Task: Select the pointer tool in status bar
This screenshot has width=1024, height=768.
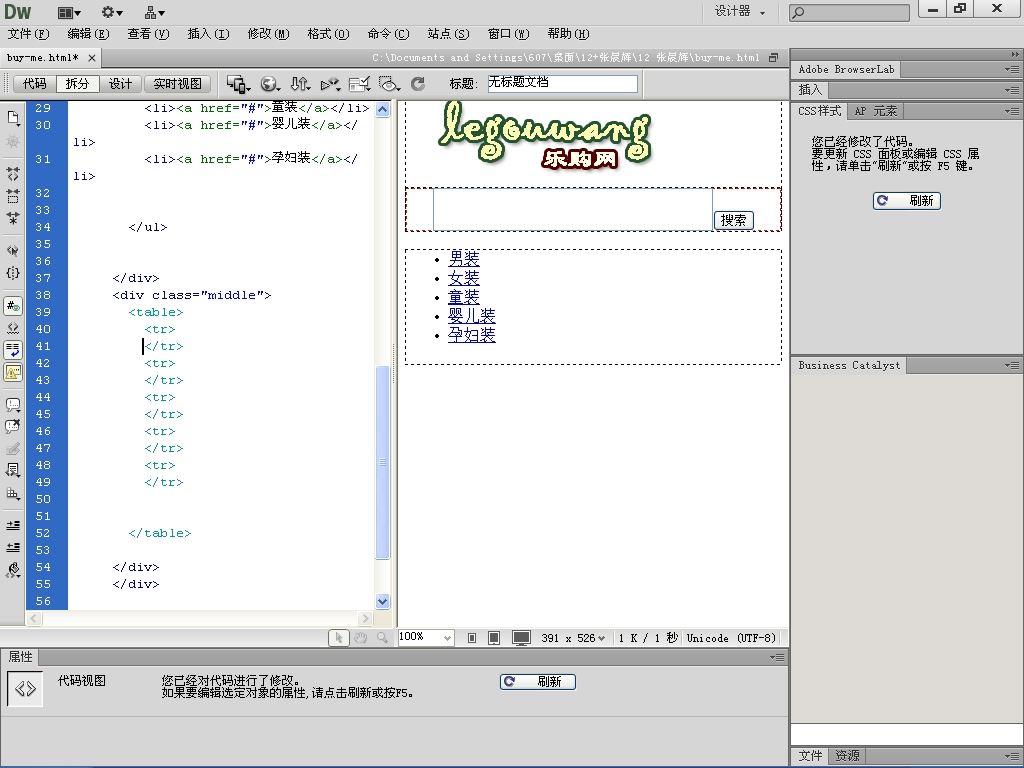Action: point(338,637)
